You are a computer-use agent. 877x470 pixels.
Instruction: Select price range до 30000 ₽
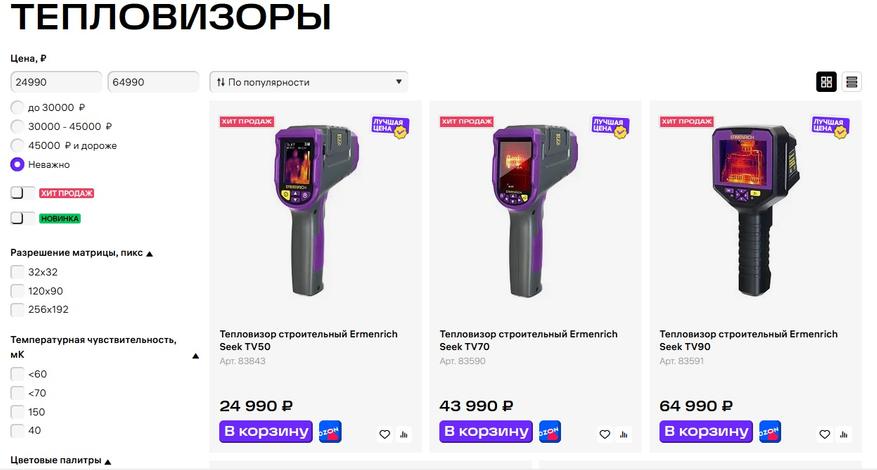18,107
